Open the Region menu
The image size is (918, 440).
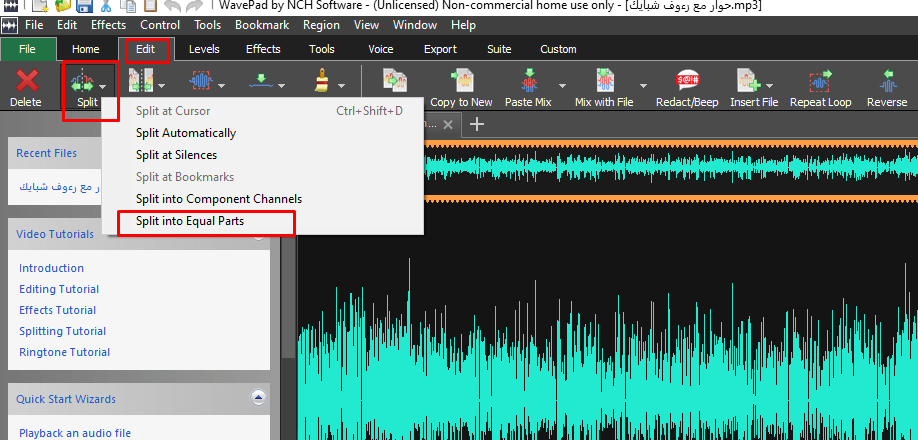[321, 25]
